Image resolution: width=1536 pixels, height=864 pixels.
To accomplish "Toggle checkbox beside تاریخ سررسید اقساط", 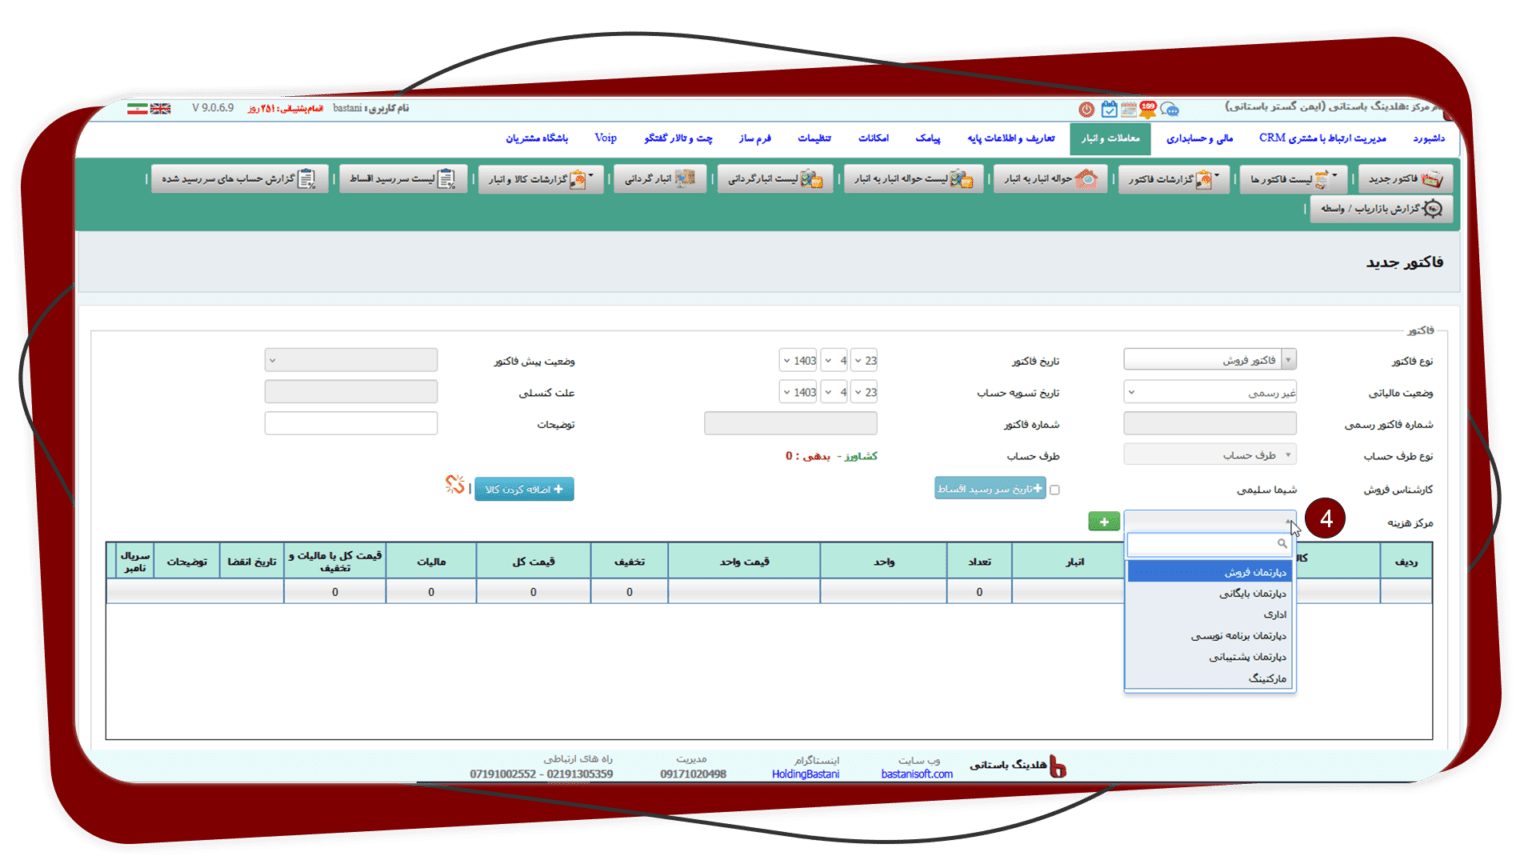I will [1055, 490].
